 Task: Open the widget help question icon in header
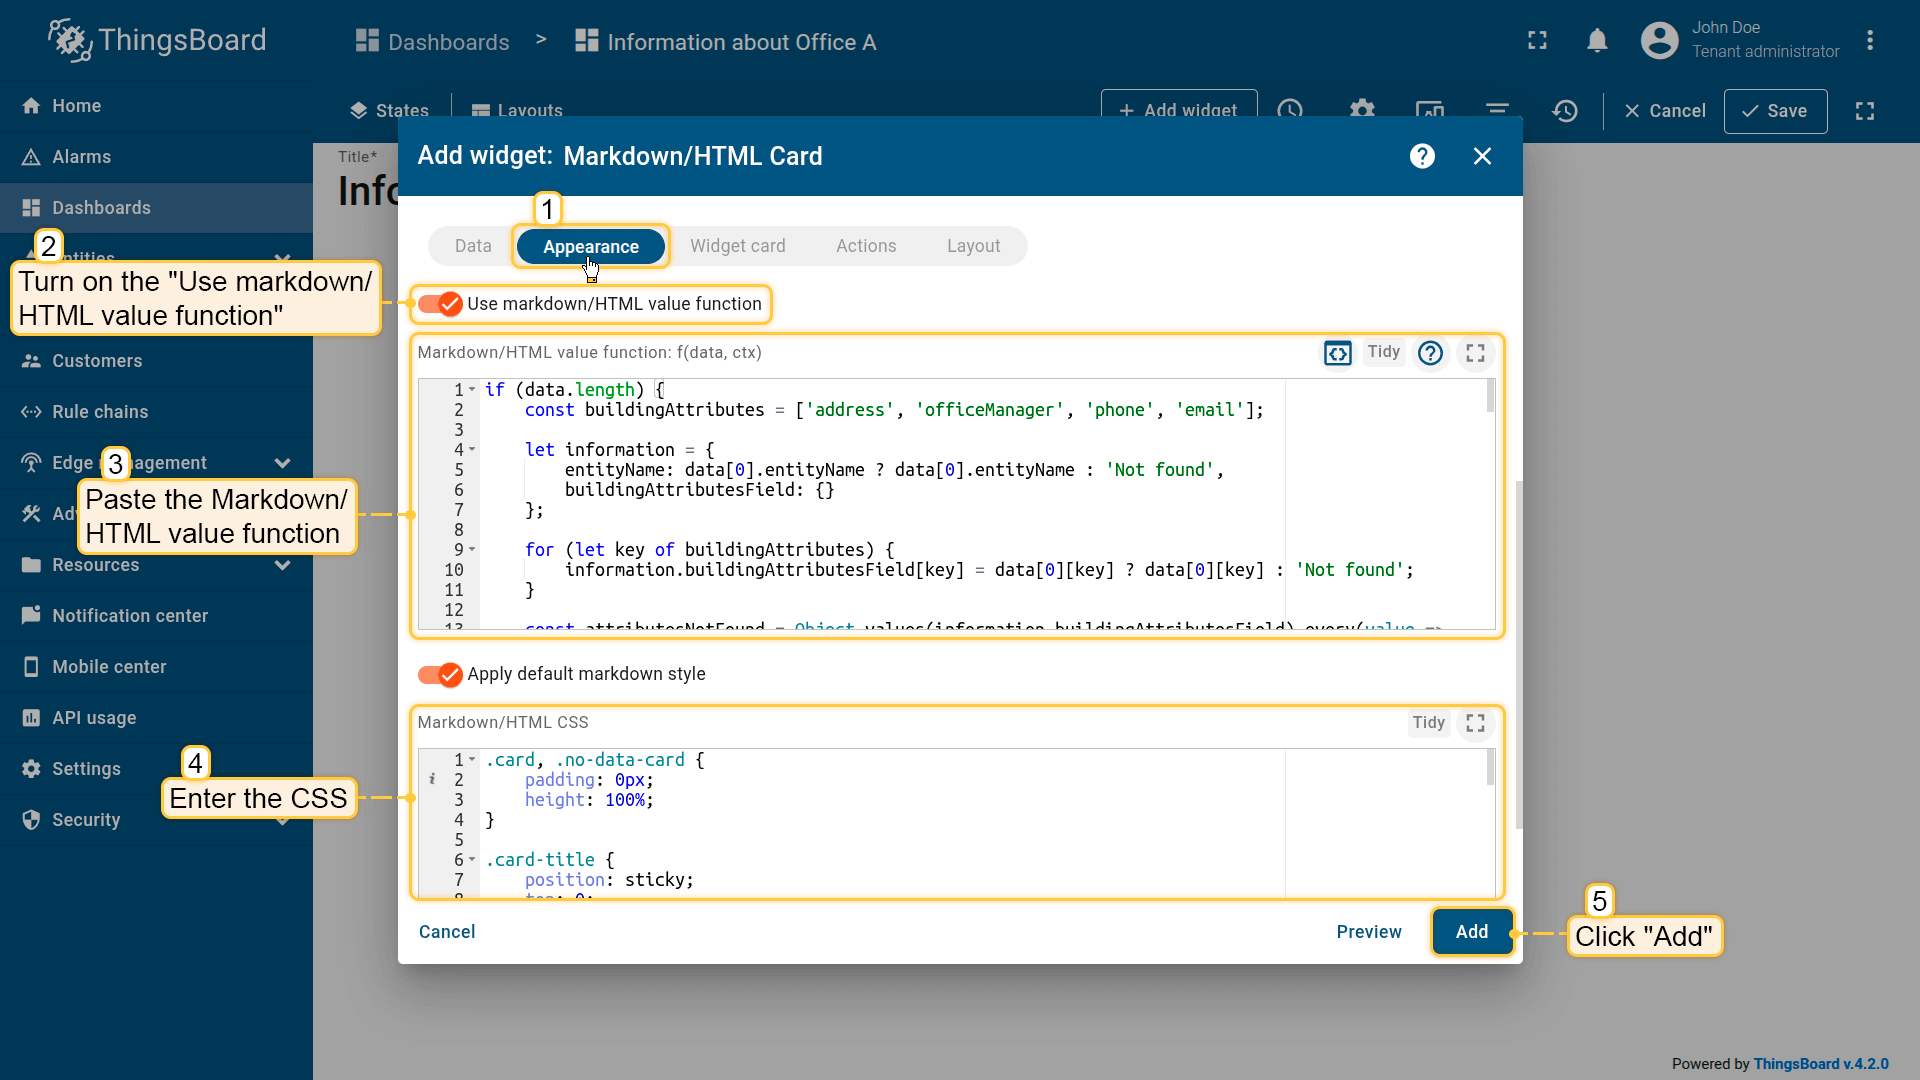(x=1422, y=156)
